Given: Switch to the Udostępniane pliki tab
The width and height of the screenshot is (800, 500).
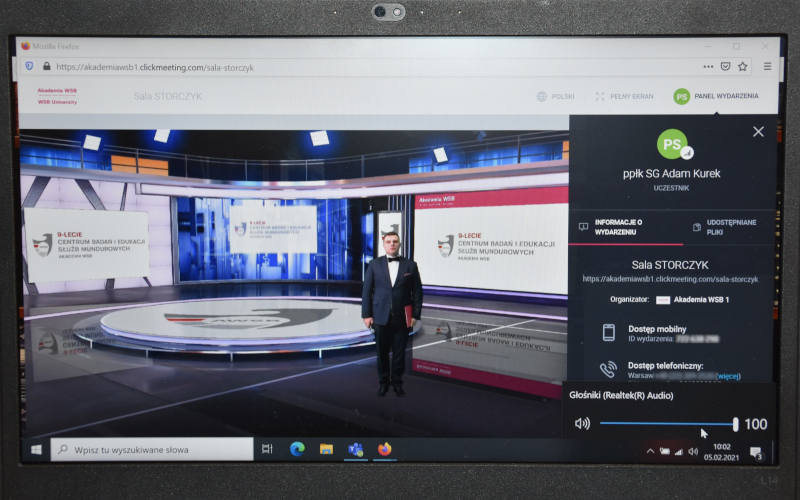Looking at the screenshot, I should tap(723, 226).
